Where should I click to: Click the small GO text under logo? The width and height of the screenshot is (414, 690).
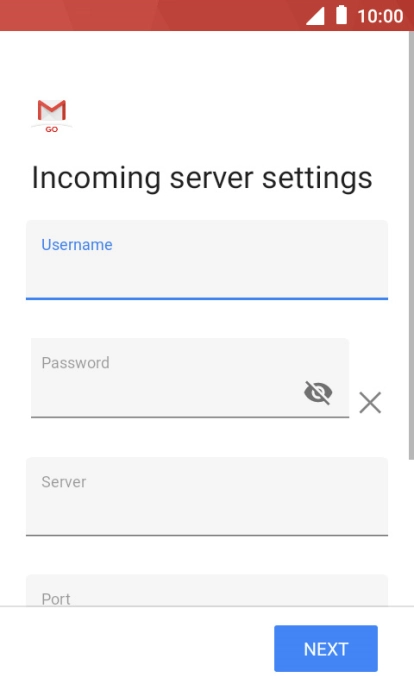click(x=51, y=129)
